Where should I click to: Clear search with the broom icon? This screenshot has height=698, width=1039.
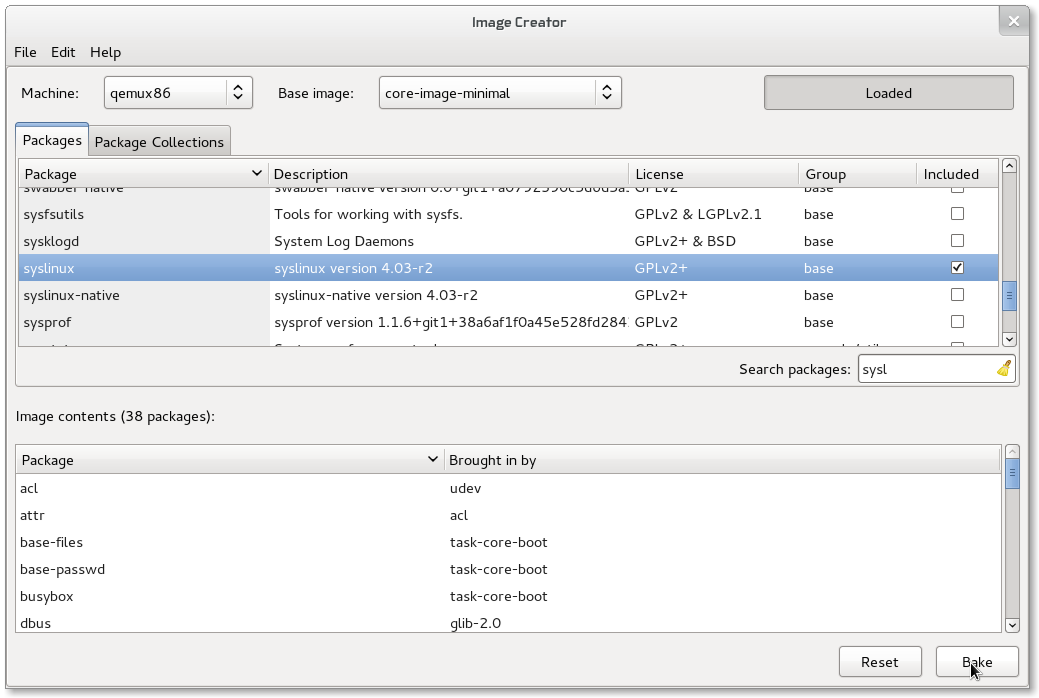click(1003, 369)
